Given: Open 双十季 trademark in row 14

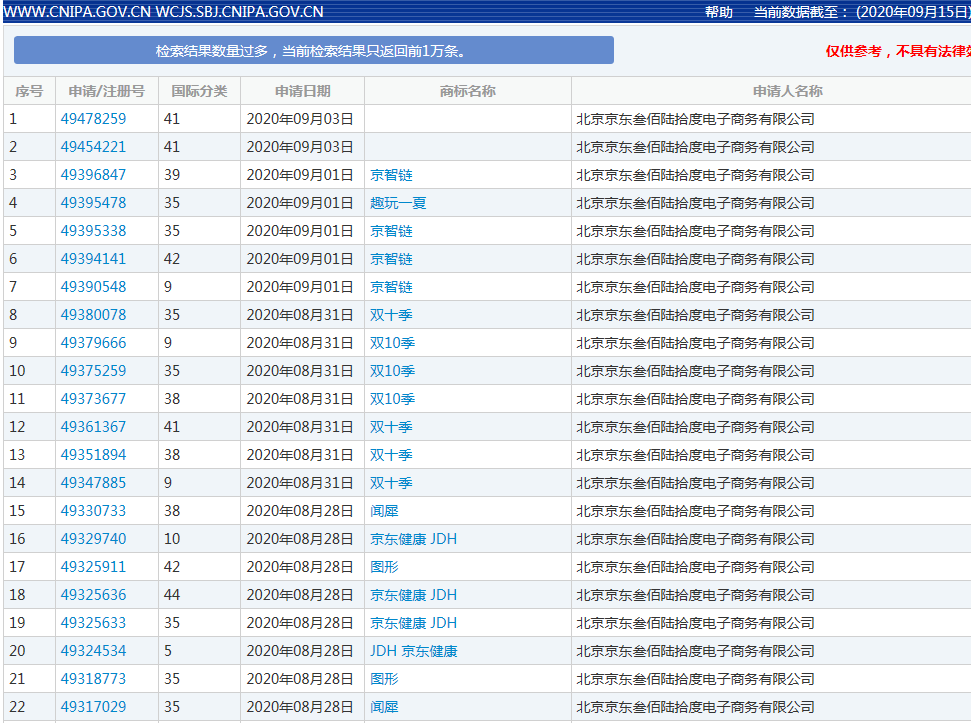Looking at the screenshot, I should [x=391, y=483].
